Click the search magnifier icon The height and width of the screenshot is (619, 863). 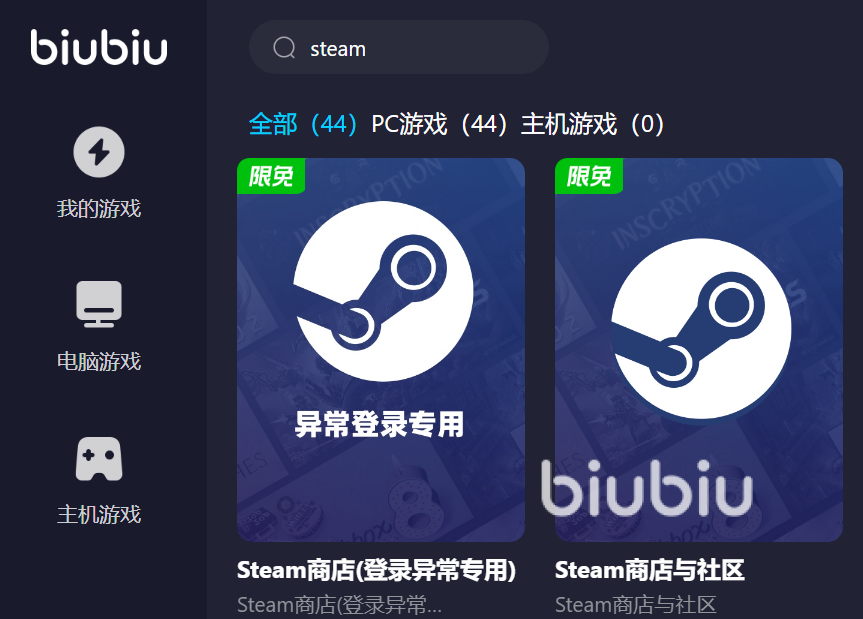coord(285,48)
